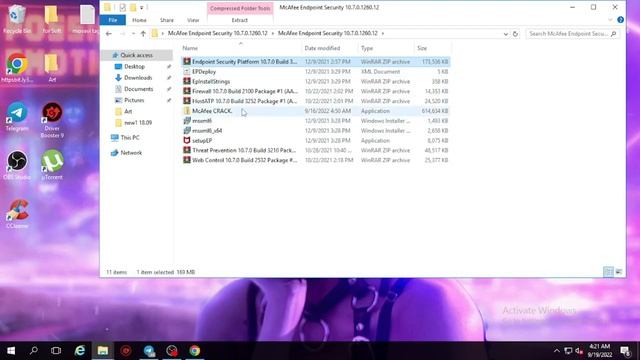
Task: Open the notification center icon
Action: pos(625,351)
